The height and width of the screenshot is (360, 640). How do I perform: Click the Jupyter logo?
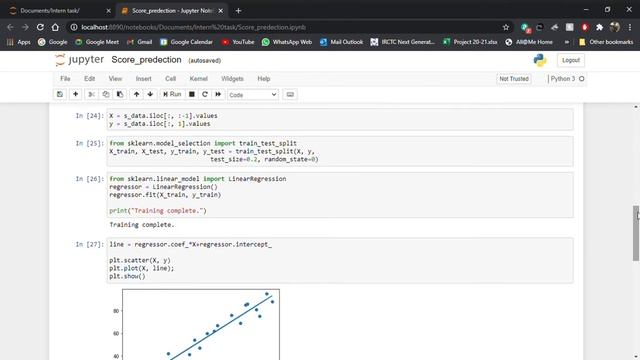(x=80, y=60)
